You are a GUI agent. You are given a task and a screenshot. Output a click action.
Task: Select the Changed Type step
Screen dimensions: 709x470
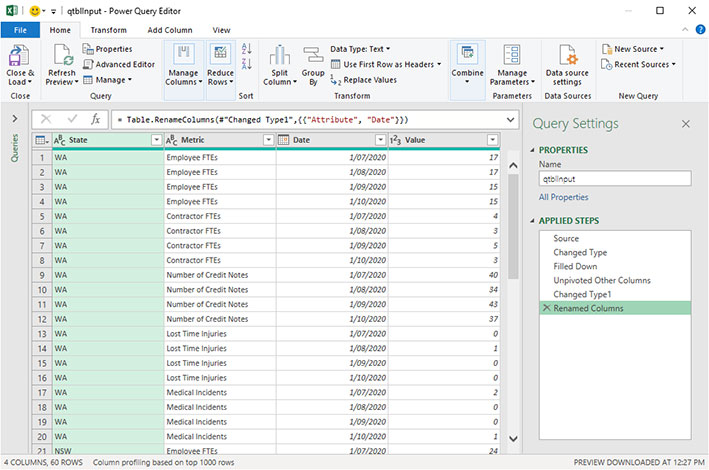[x=615, y=252]
